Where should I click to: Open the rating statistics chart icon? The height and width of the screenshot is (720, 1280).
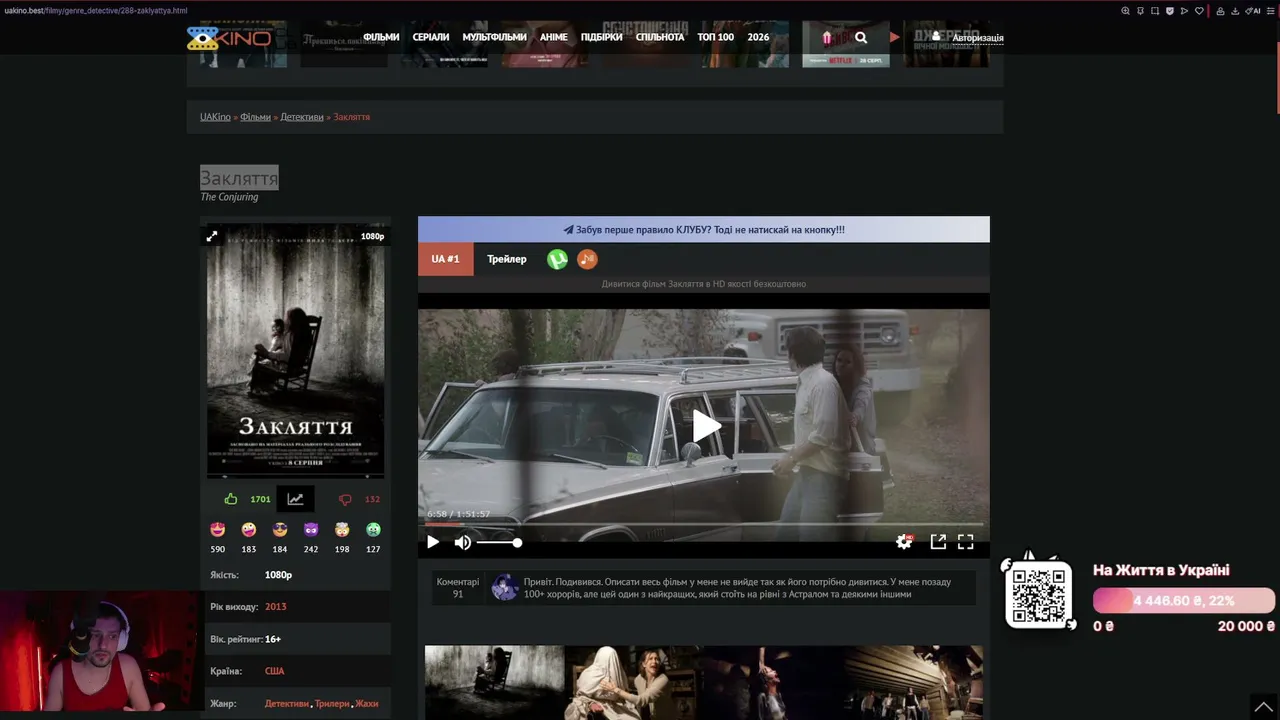click(x=295, y=499)
